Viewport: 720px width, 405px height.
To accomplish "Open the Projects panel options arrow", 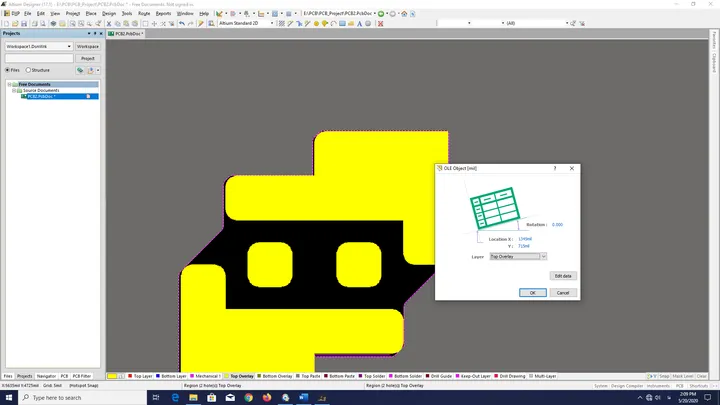I will 89,34.
